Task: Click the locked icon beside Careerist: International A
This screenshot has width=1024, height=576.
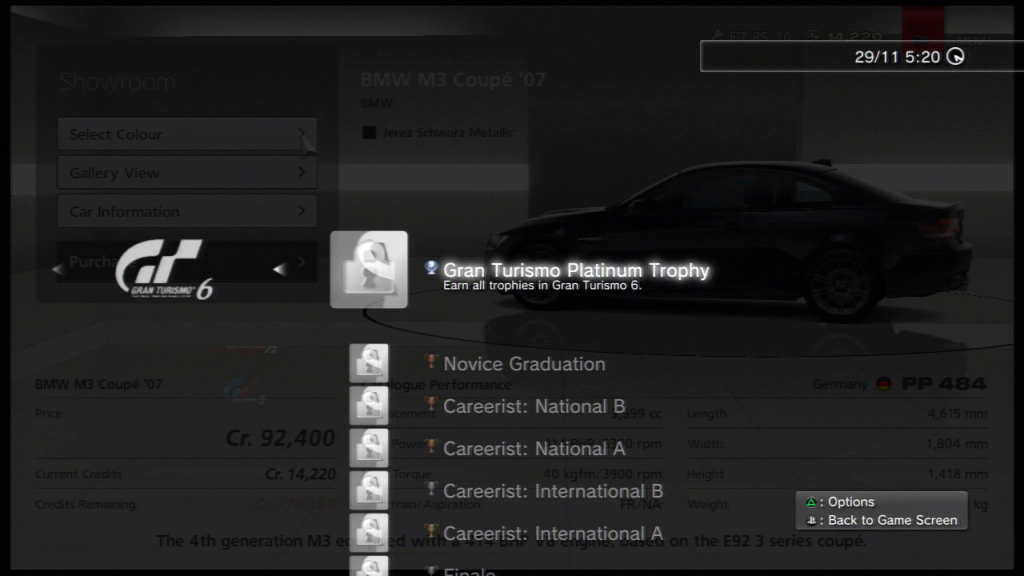Action: coord(369,532)
